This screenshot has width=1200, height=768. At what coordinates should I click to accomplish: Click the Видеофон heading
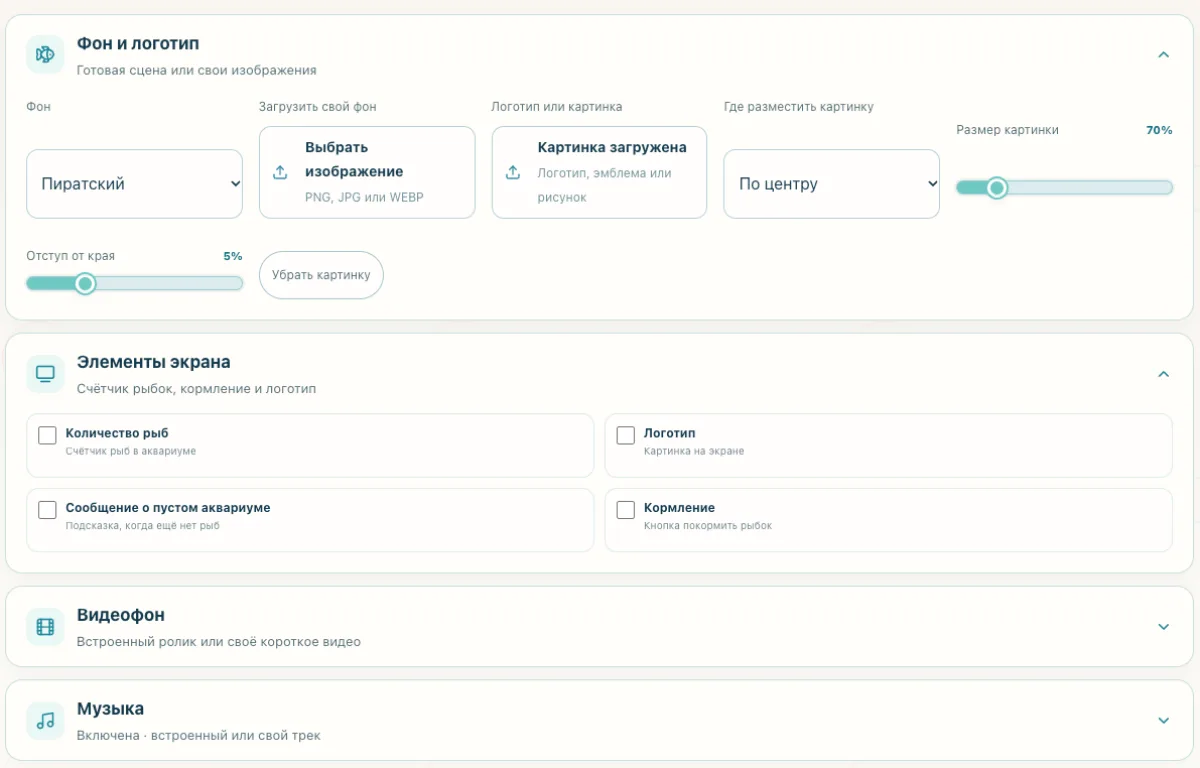coord(121,615)
